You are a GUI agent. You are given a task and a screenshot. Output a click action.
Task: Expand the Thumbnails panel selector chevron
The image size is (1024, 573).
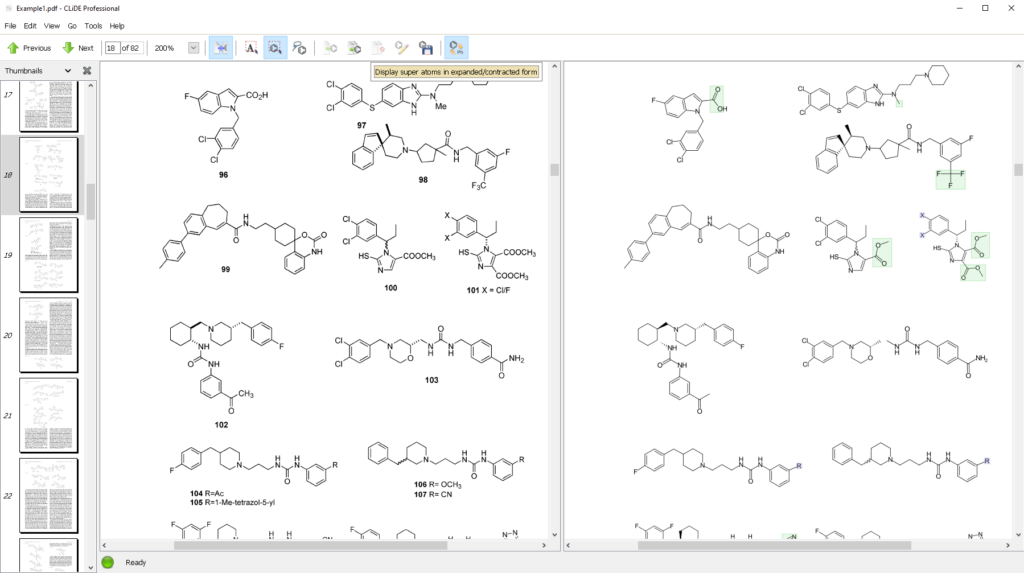tap(68, 71)
